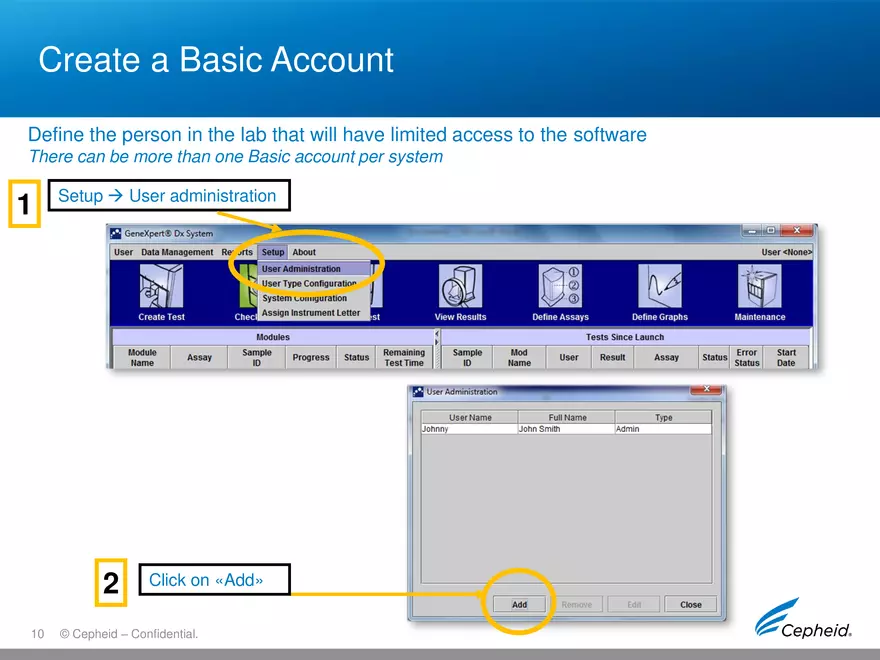Viewport: 880px width, 660px height.
Task: Click the Define Assays icon
Action: point(559,290)
